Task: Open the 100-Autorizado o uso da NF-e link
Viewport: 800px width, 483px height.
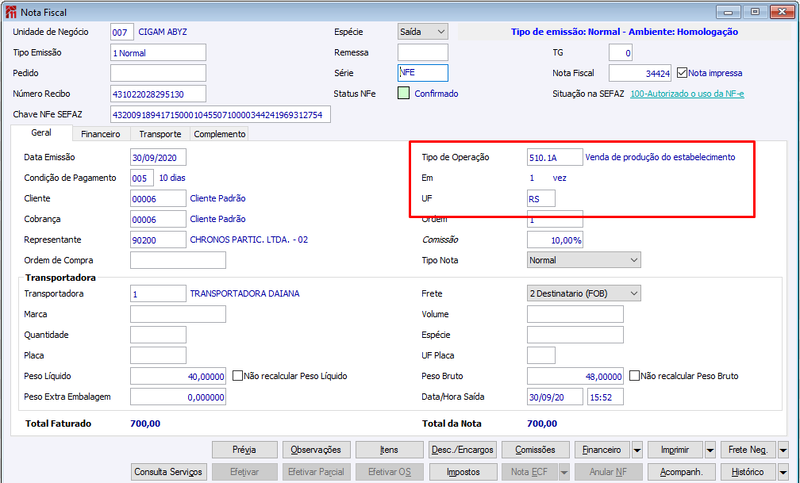Action: pyautogui.click(x=687, y=94)
